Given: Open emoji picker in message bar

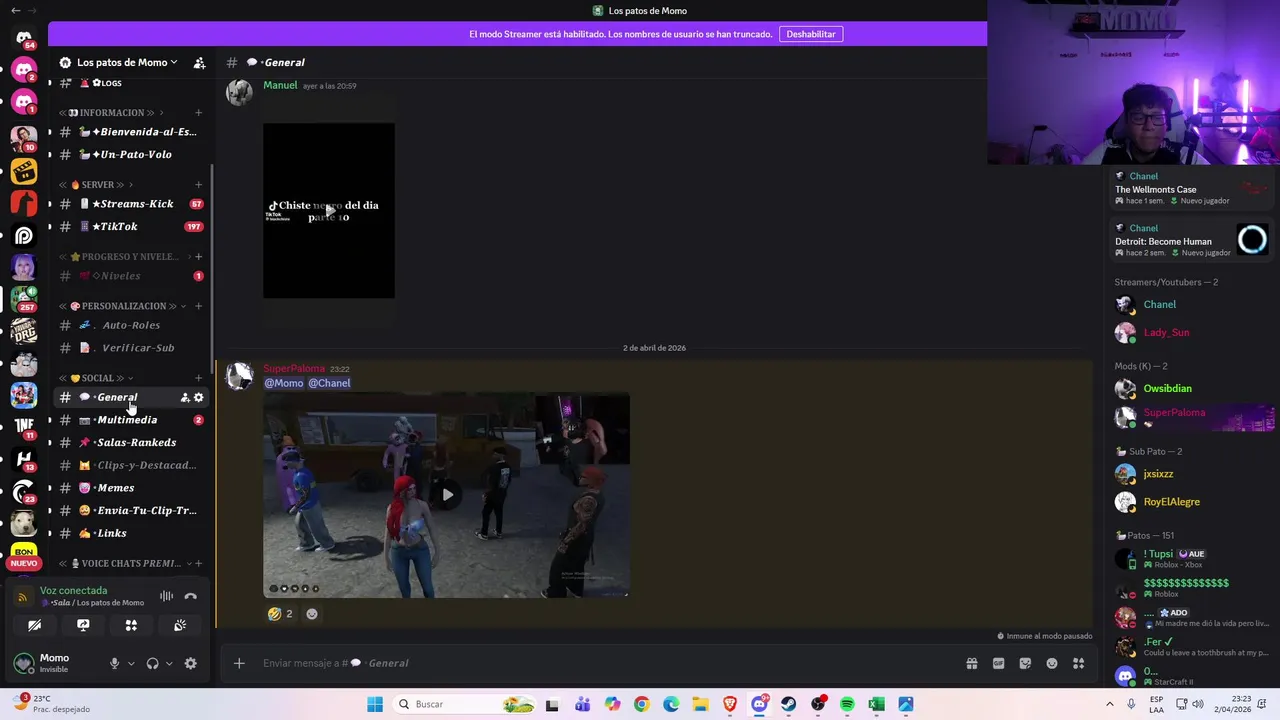Looking at the screenshot, I should pos(1052,663).
